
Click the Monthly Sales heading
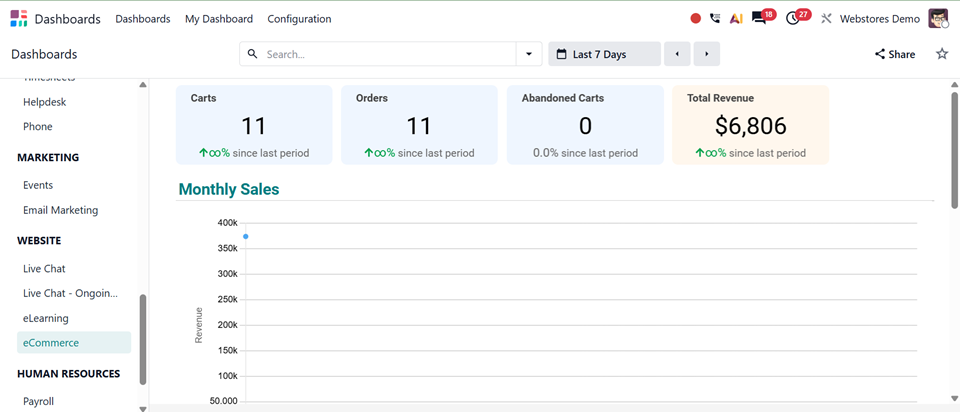229,189
